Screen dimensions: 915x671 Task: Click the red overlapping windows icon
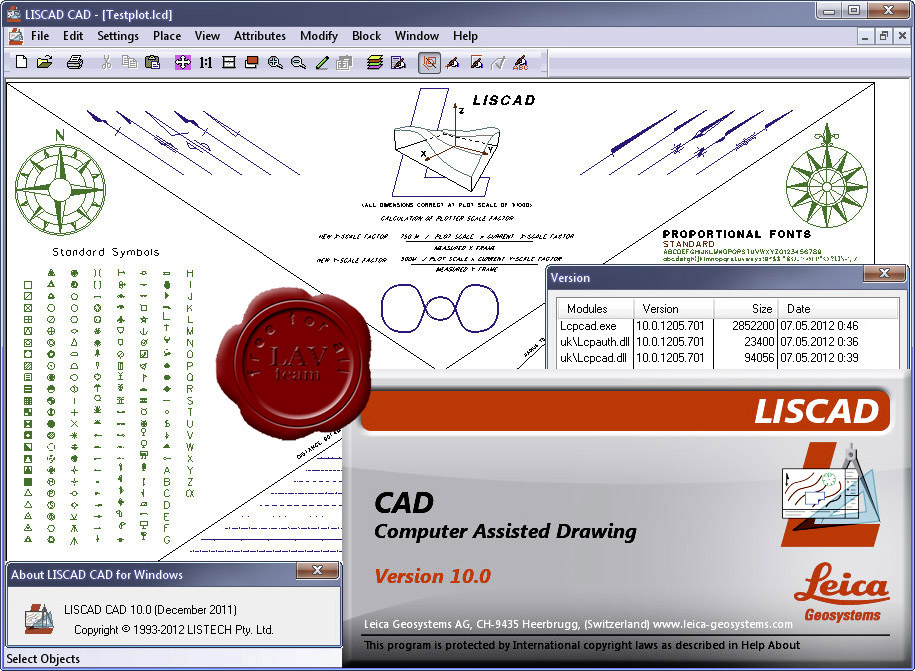point(252,62)
